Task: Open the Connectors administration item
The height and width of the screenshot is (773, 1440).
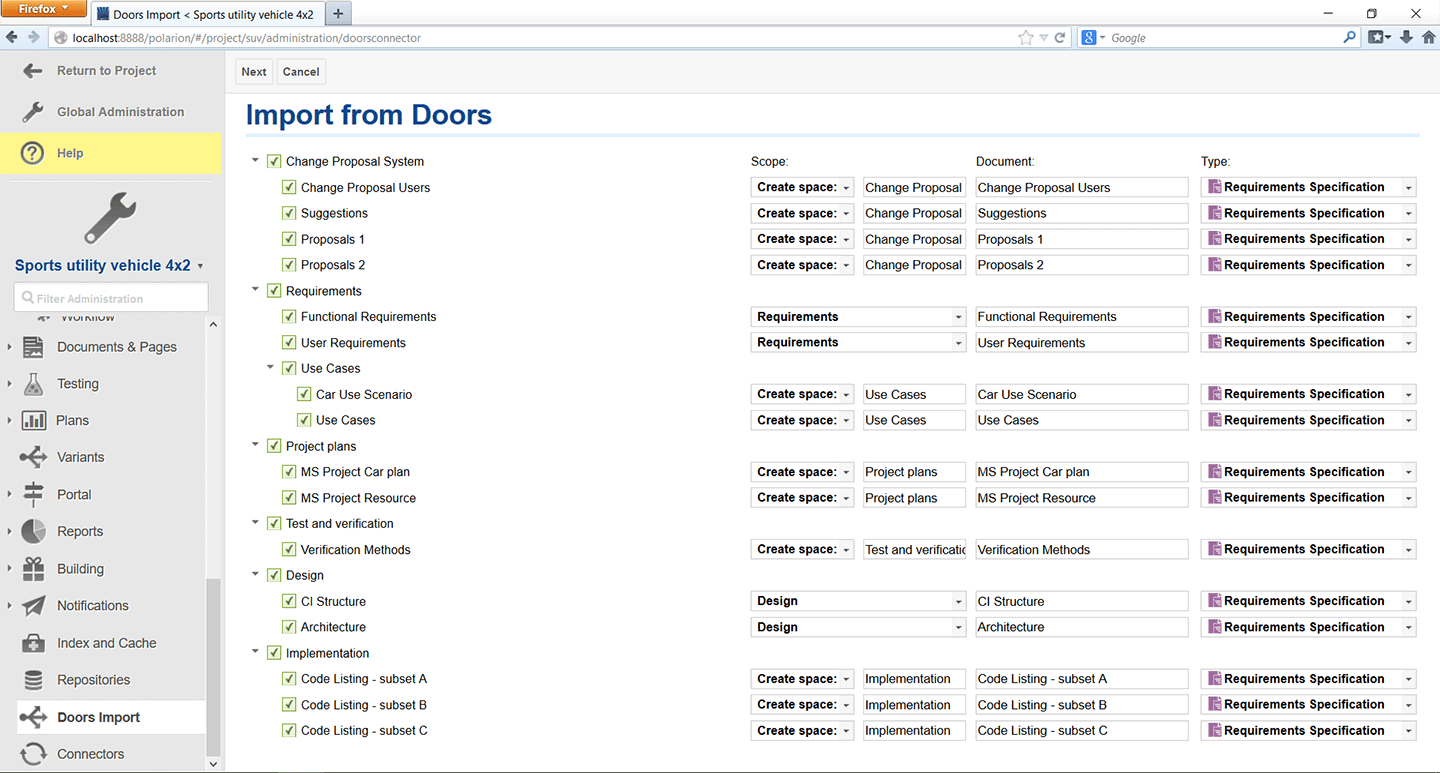Action: tap(90, 754)
